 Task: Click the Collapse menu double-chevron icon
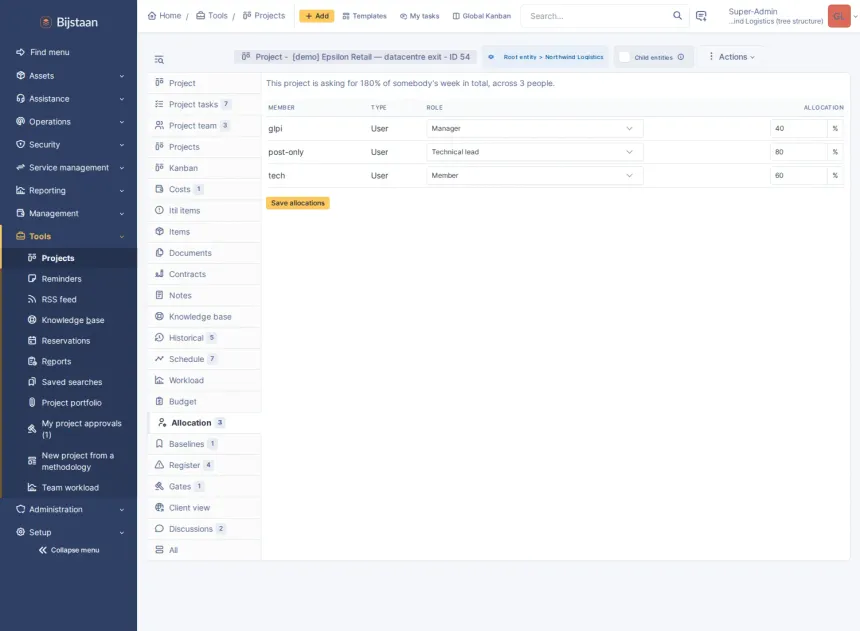pyautogui.click(x=43, y=550)
